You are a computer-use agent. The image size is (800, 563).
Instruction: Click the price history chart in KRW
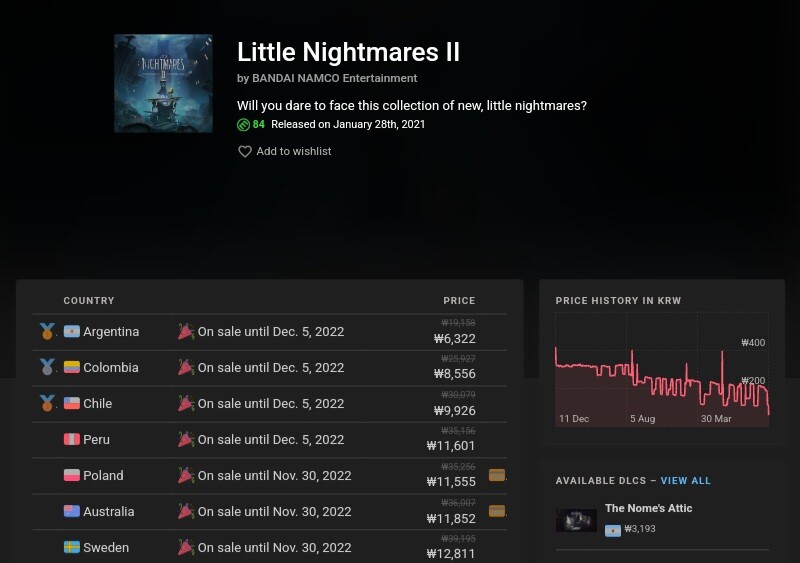[661, 370]
